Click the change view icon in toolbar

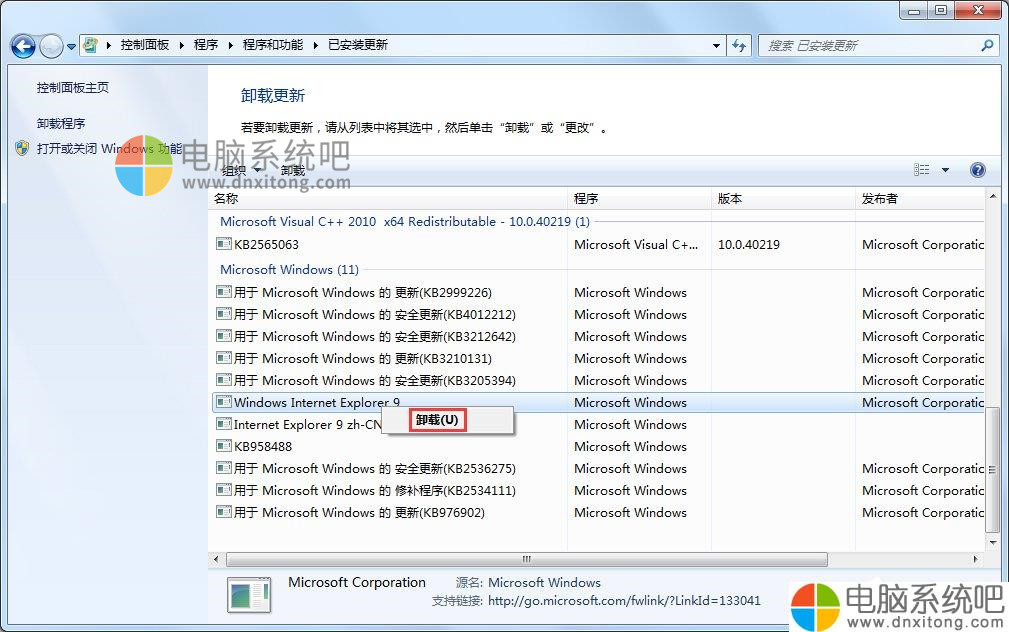click(921, 170)
